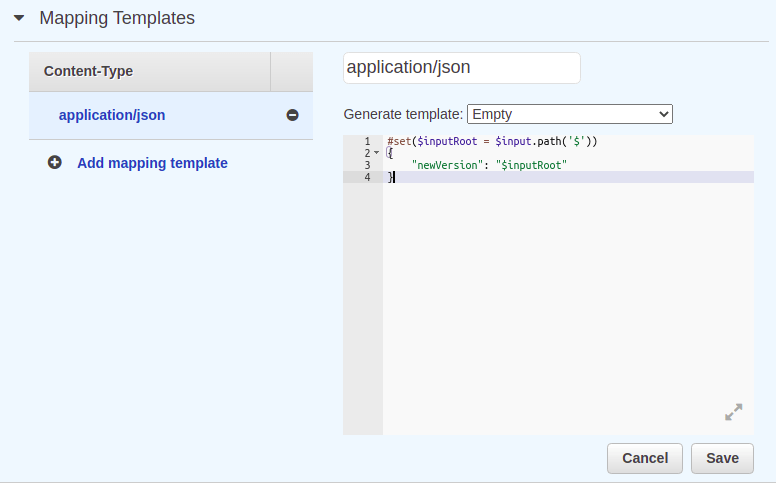Fold code block at line 2 arrow
This screenshot has height=492, width=776.
376,153
